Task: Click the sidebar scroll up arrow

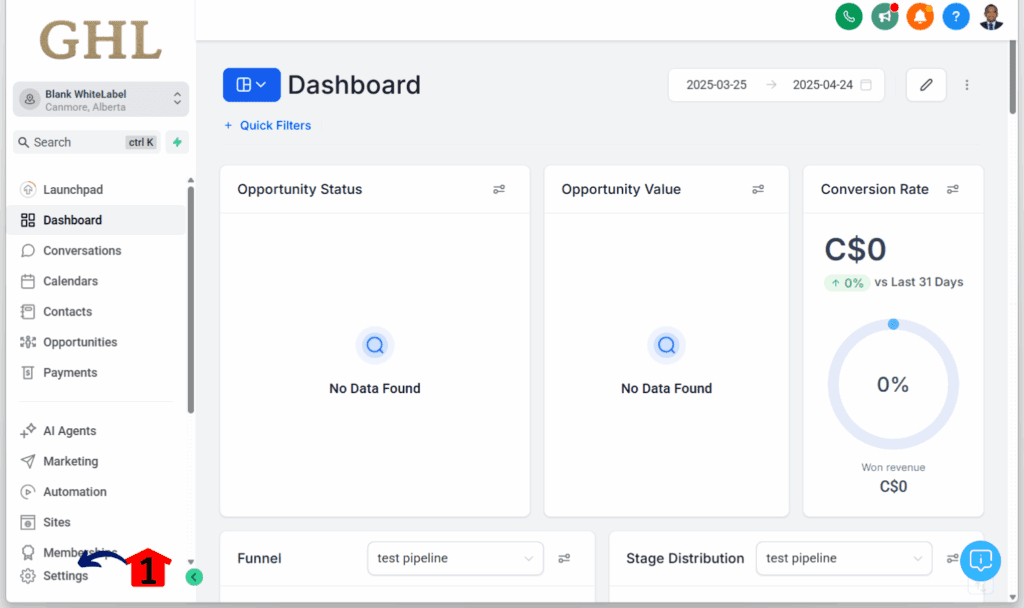Action: click(x=191, y=180)
